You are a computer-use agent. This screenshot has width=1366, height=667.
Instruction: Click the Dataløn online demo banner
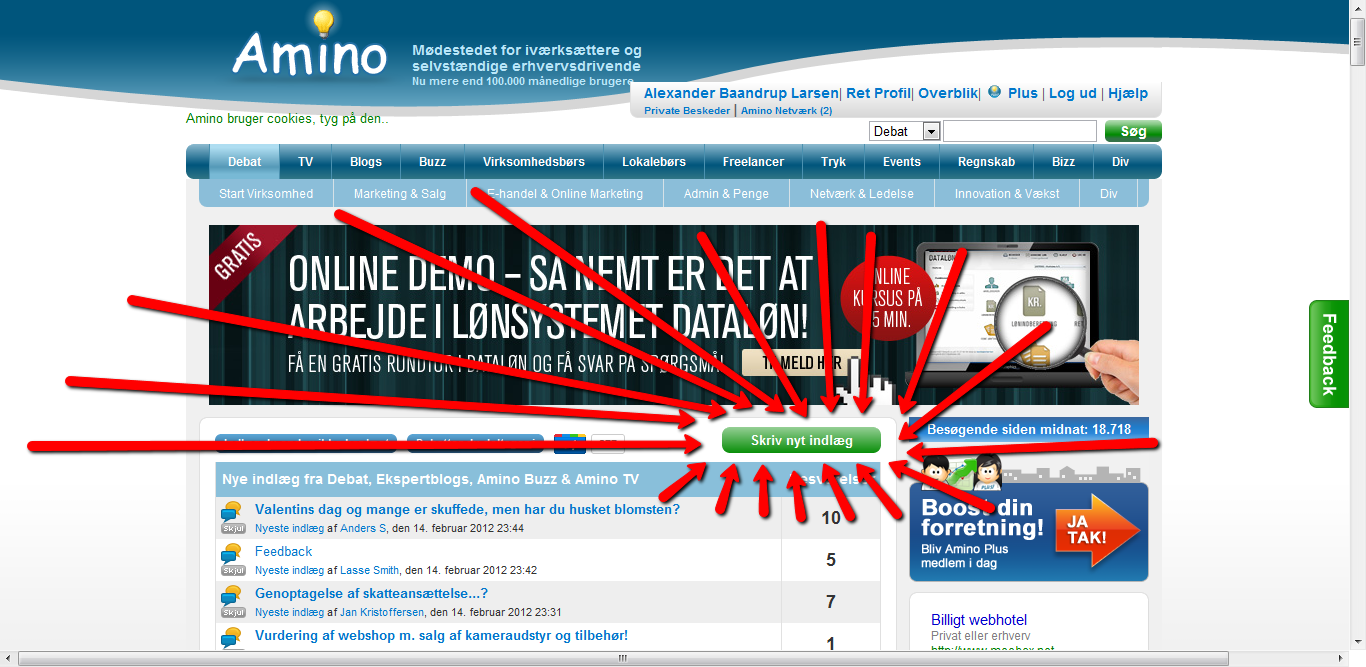tap(673, 314)
